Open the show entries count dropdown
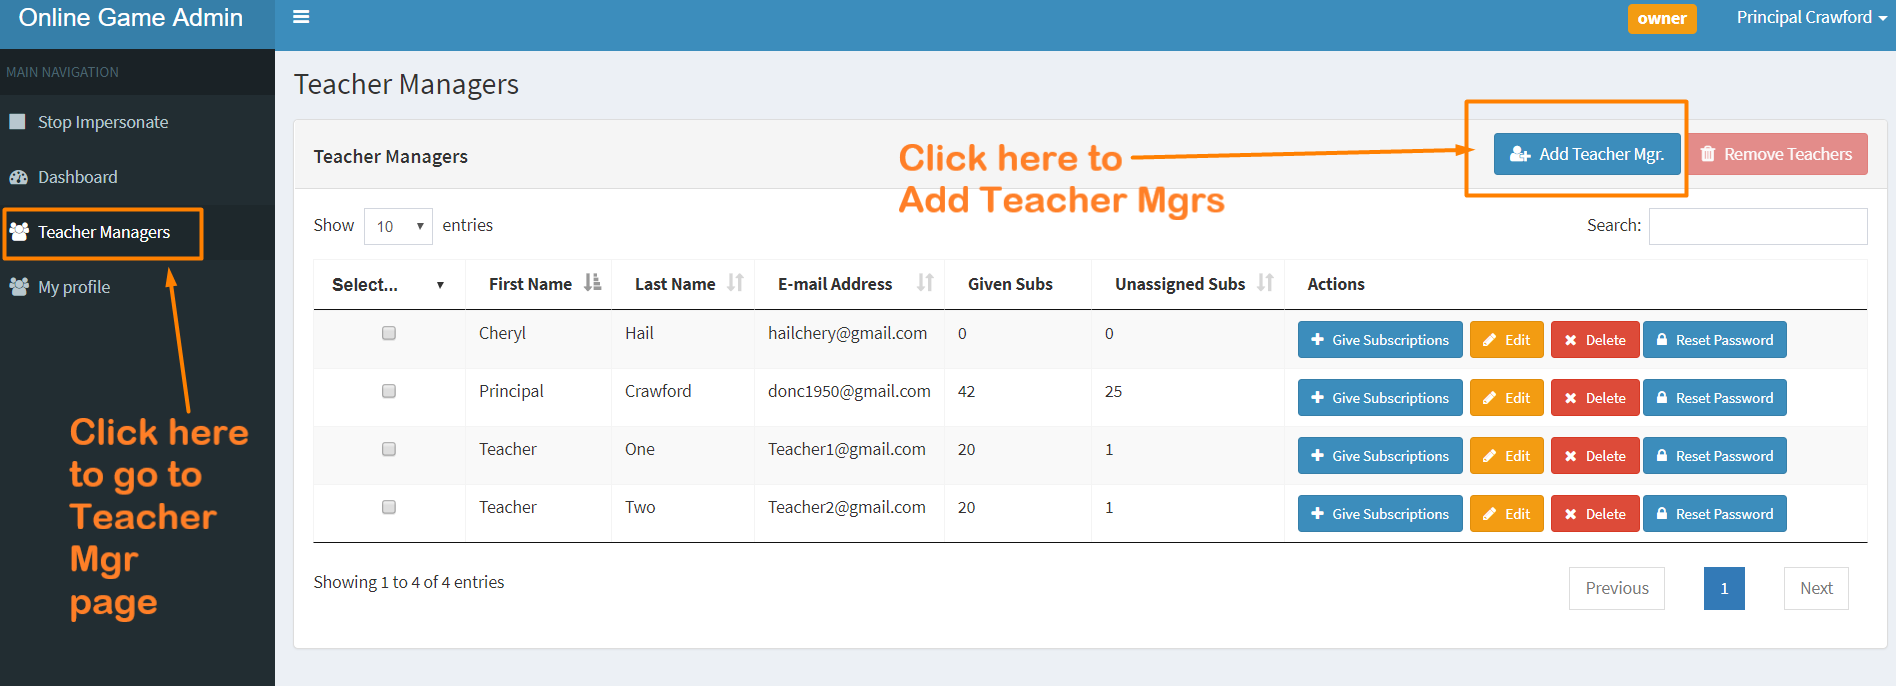This screenshot has width=1896, height=686. tap(398, 226)
